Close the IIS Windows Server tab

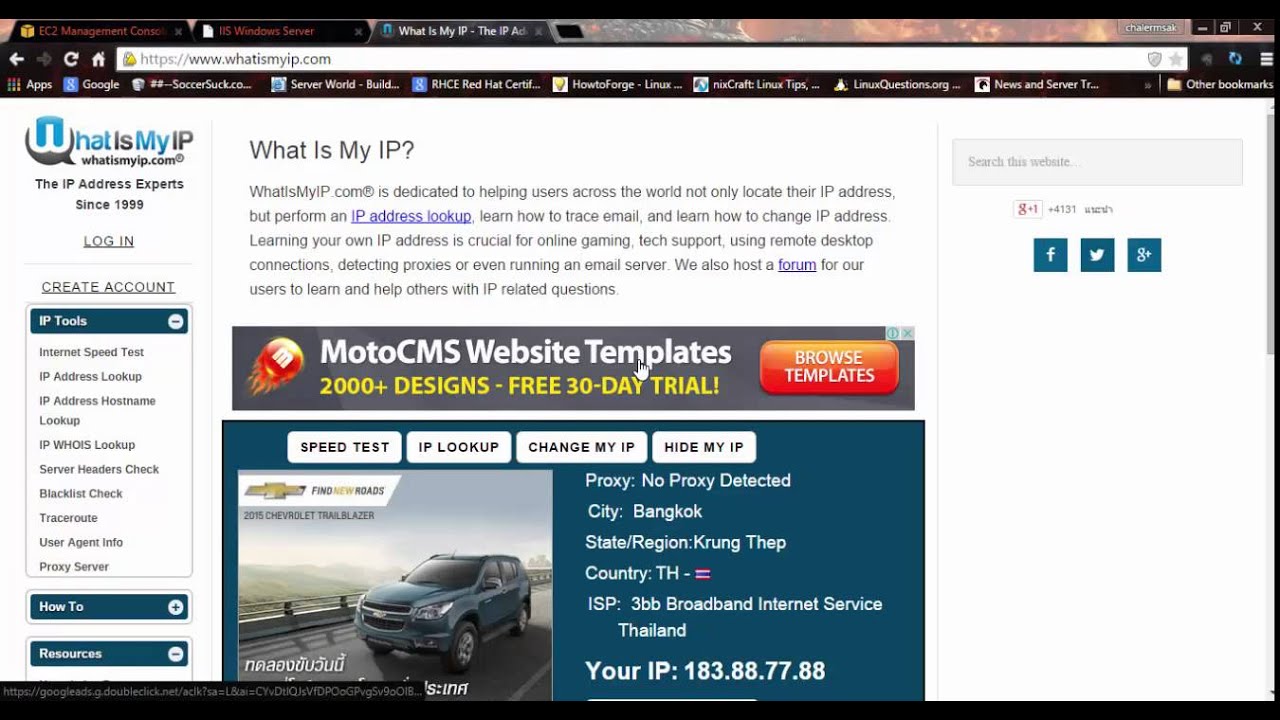pos(357,31)
